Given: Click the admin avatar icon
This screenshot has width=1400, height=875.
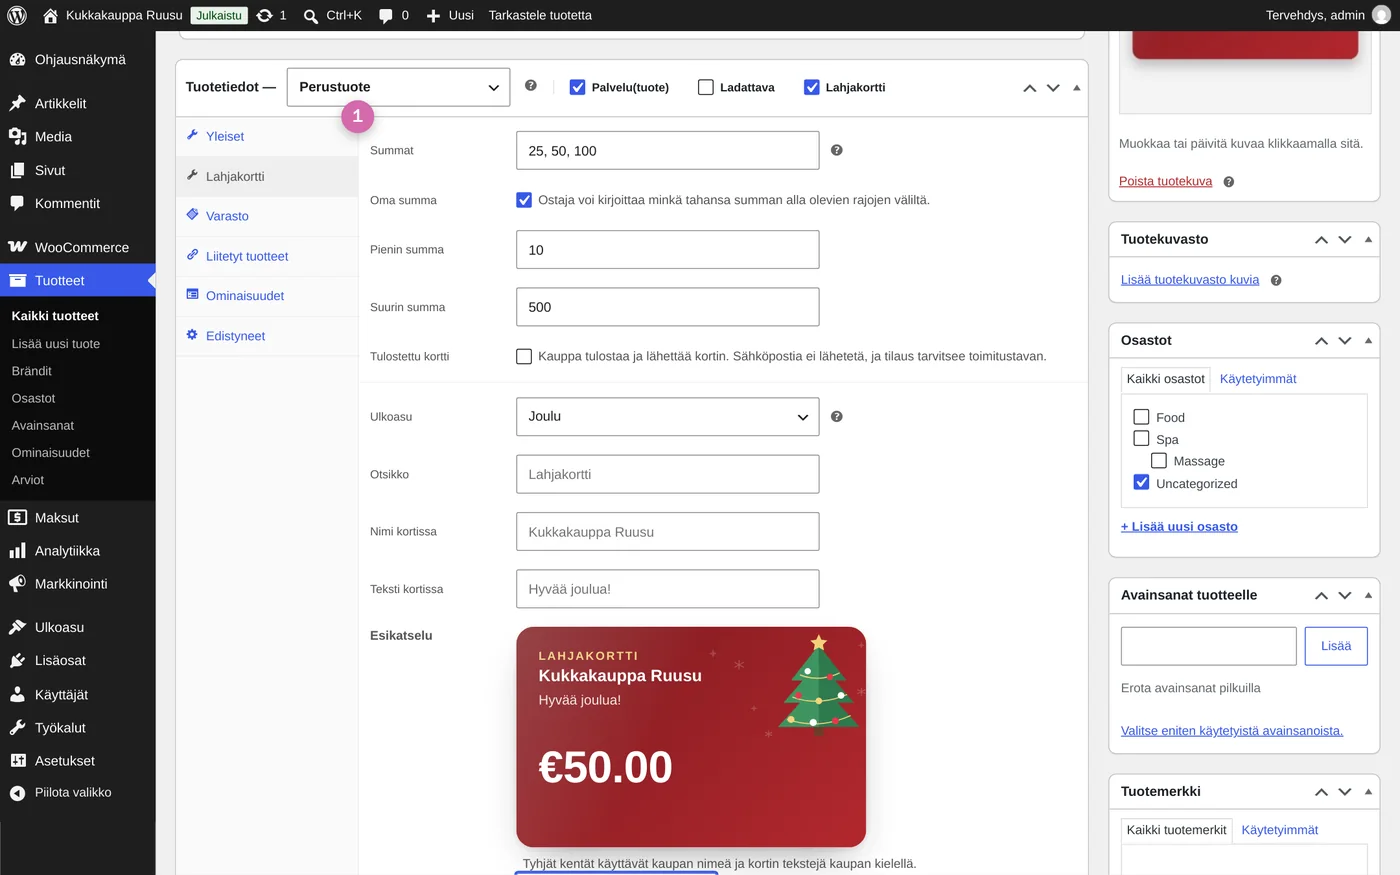Looking at the screenshot, I should [x=1381, y=15].
